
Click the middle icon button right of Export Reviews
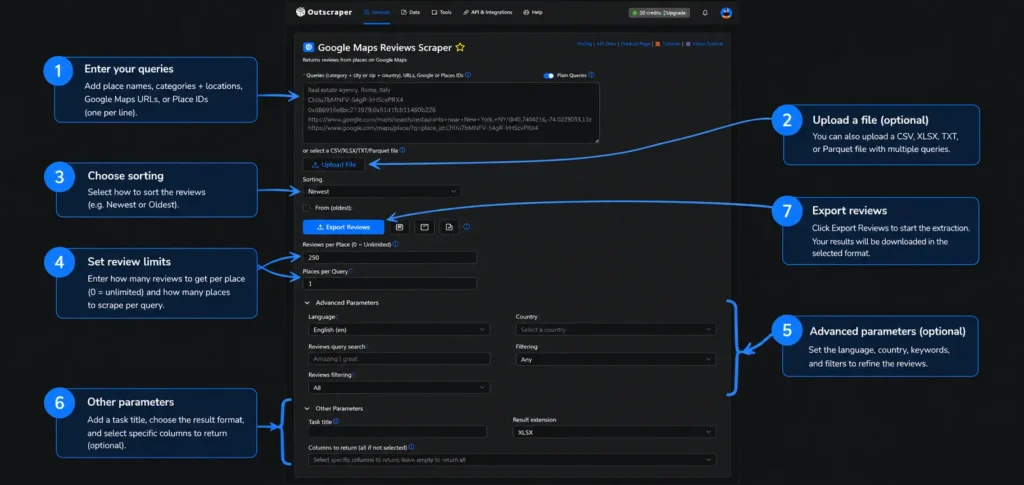click(424, 227)
